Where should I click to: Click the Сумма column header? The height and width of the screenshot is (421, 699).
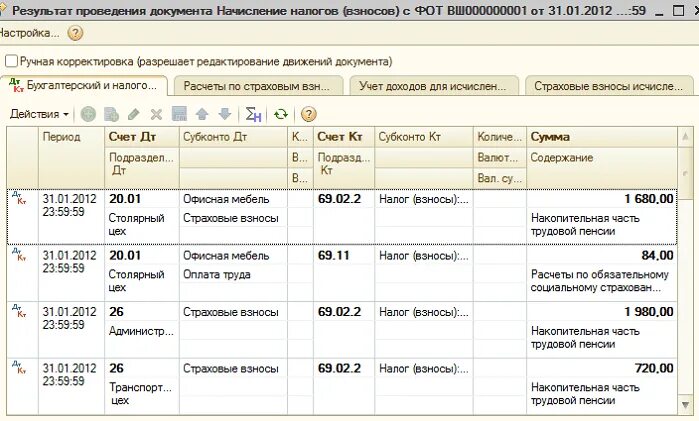[602, 137]
